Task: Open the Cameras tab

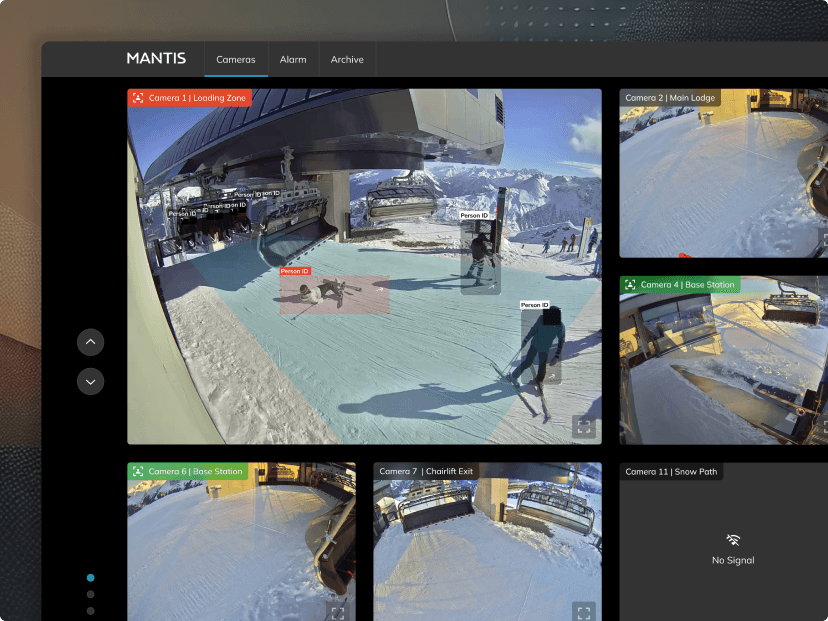Action: tap(236, 60)
